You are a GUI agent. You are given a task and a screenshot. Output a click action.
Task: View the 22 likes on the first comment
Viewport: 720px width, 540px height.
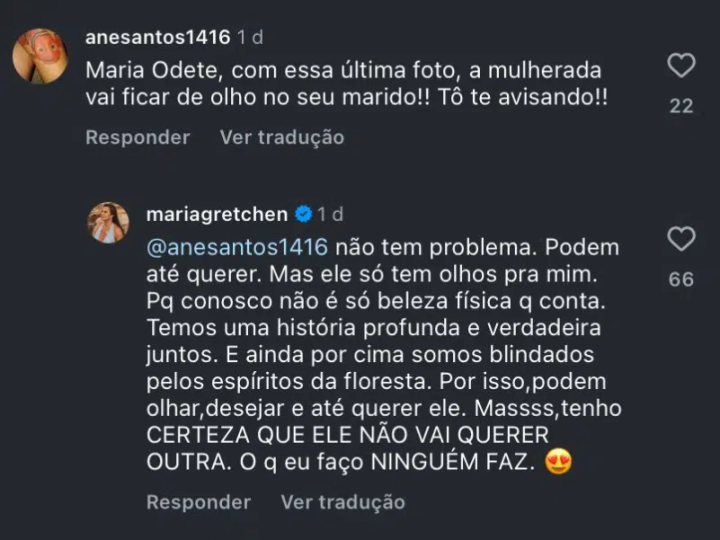point(681,106)
